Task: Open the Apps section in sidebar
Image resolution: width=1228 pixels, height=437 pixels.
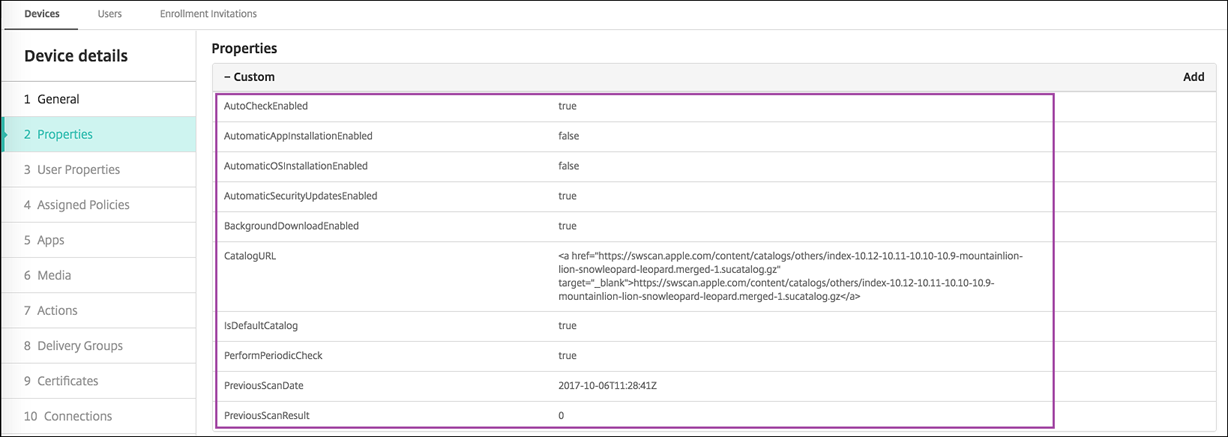Action: click(x=50, y=240)
